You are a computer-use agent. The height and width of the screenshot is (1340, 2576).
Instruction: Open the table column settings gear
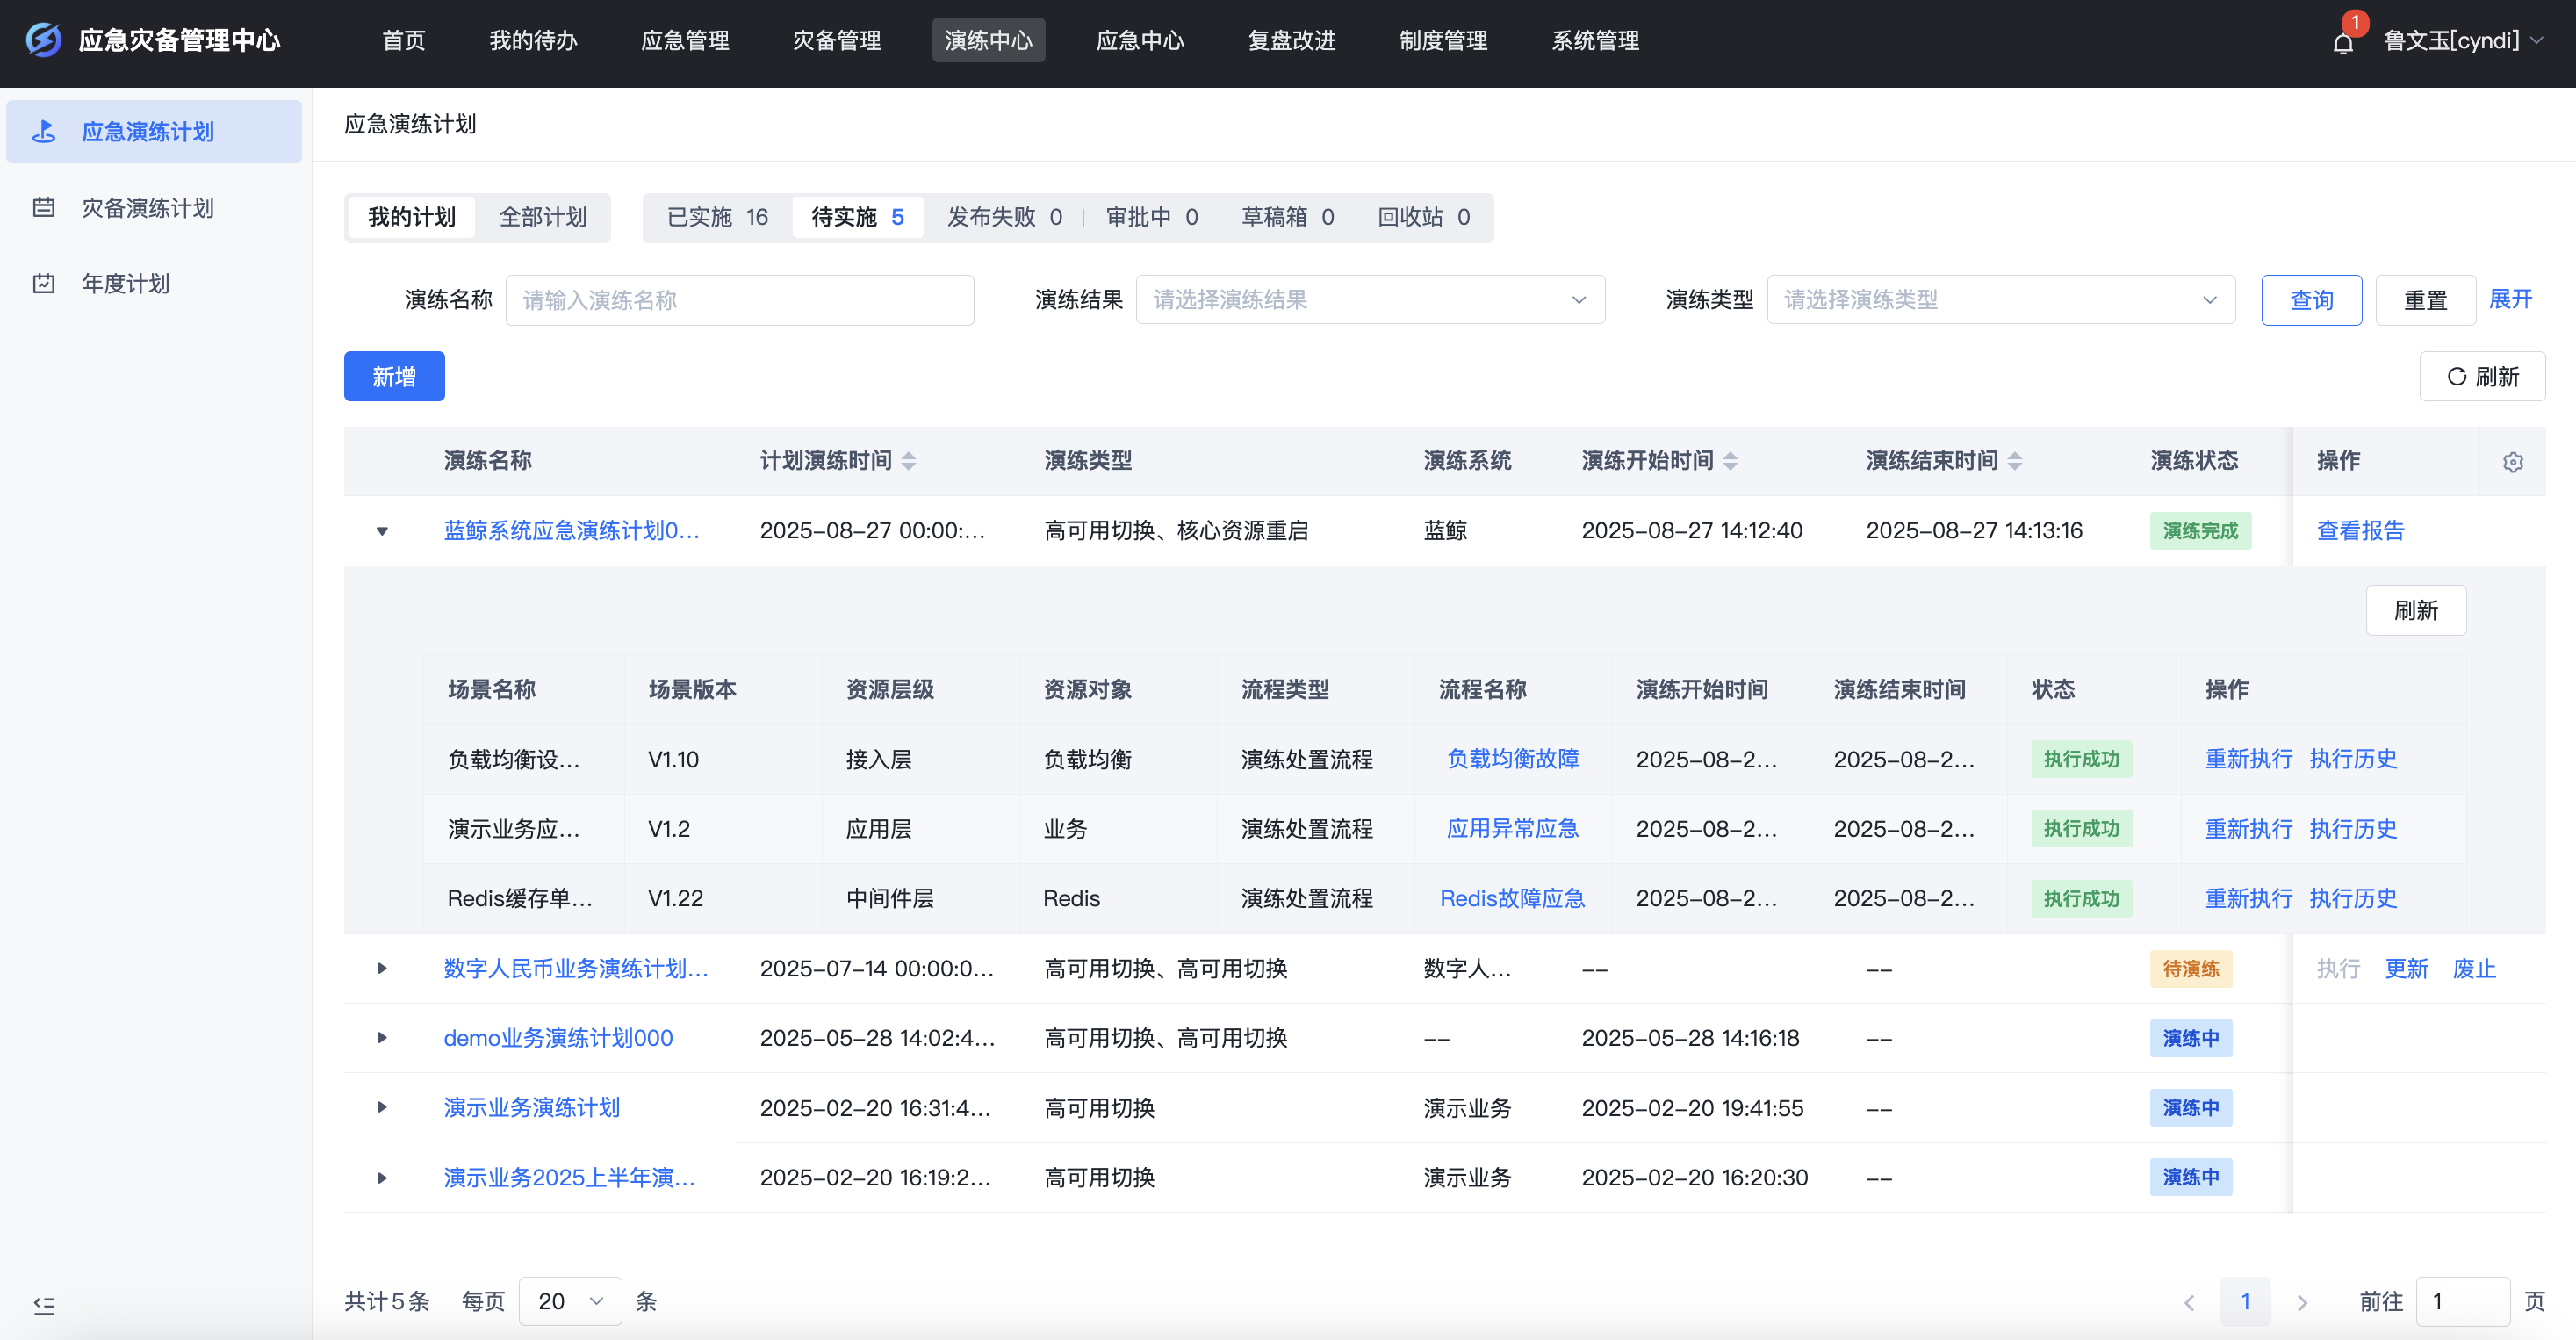(x=2513, y=462)
